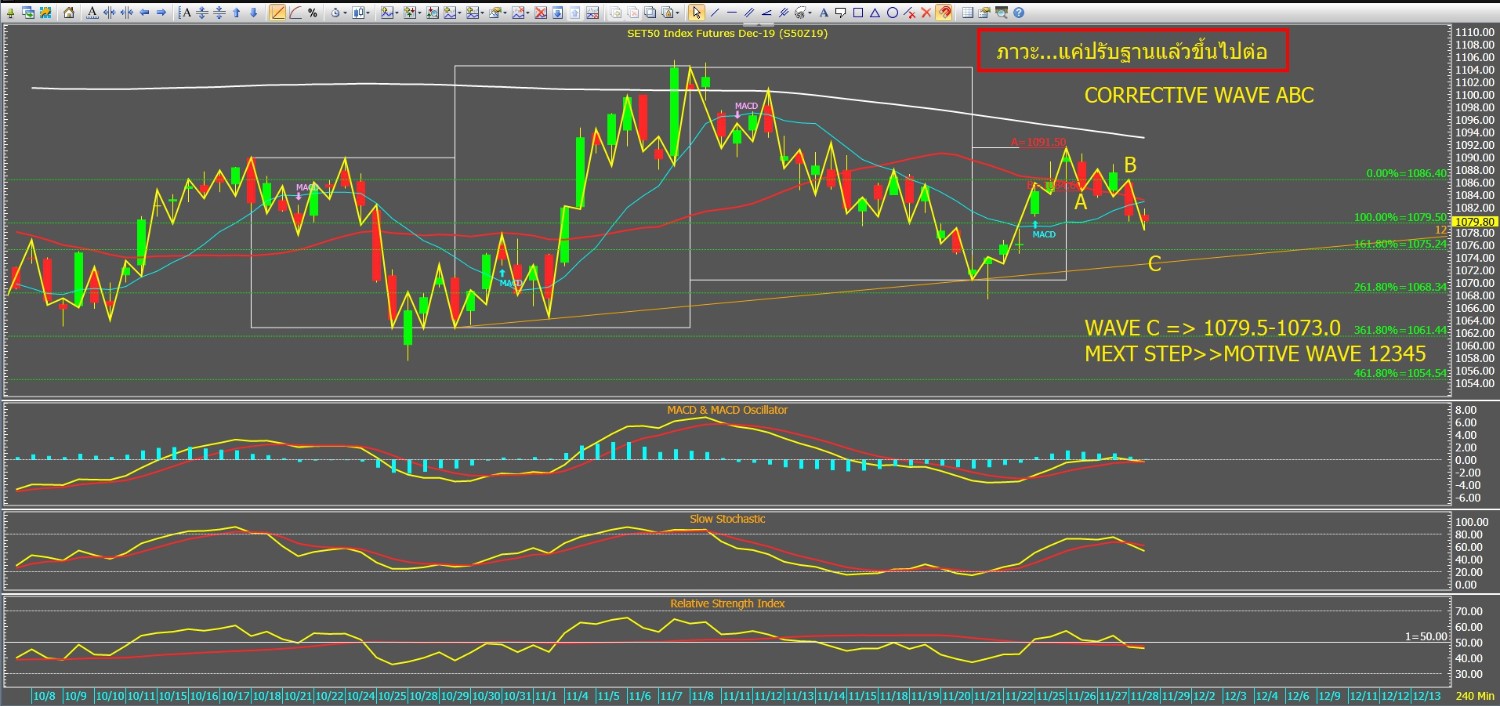
Task: Select the pitchfork drawing tool
Action: [784, 13]
